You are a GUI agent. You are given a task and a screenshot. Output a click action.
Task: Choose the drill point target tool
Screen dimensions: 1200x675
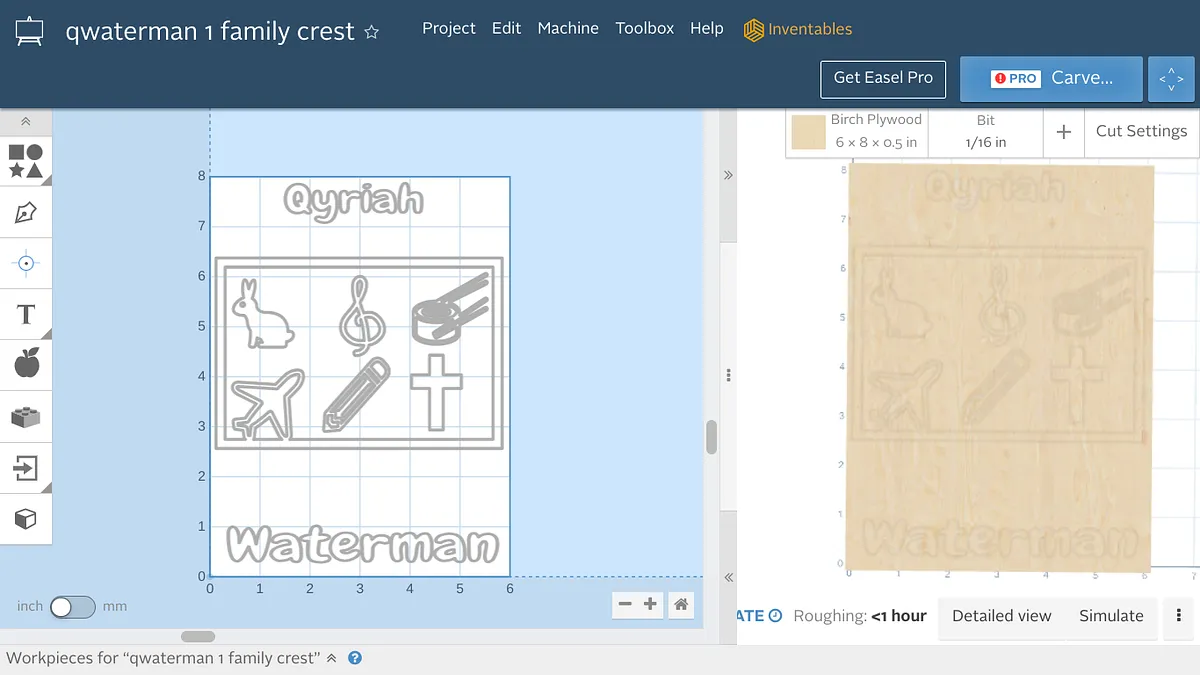[x=26, y=264]
